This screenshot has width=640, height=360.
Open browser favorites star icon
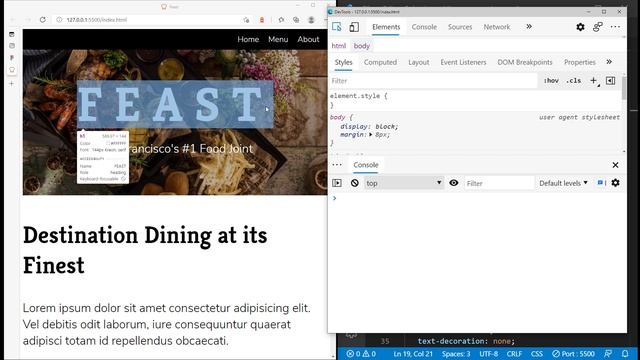[x=281, y=20]
